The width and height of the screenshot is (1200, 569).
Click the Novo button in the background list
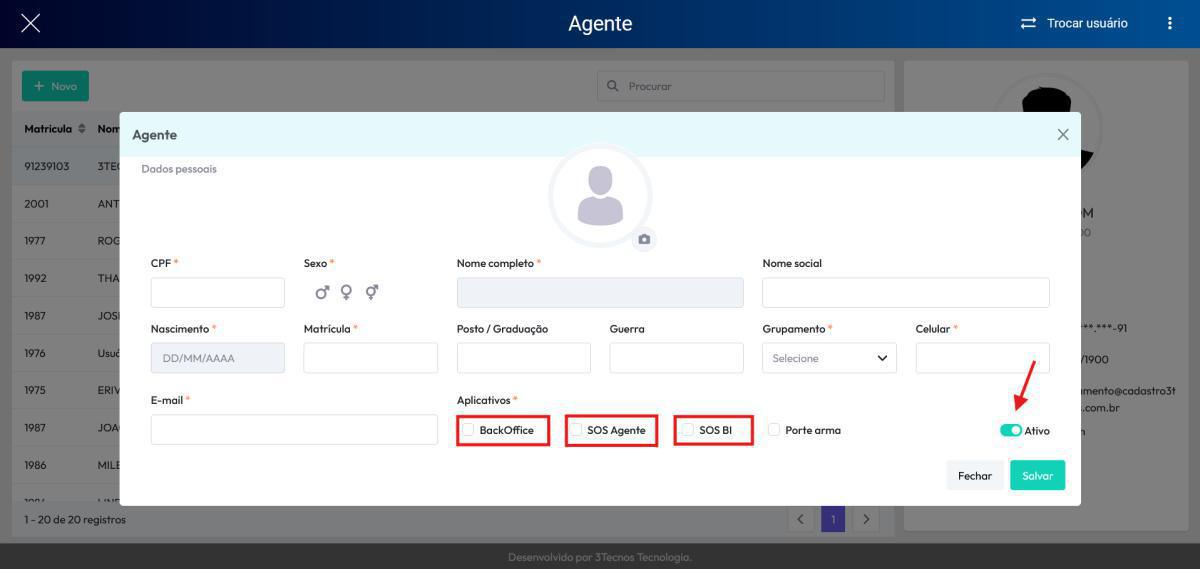[55, 86]
